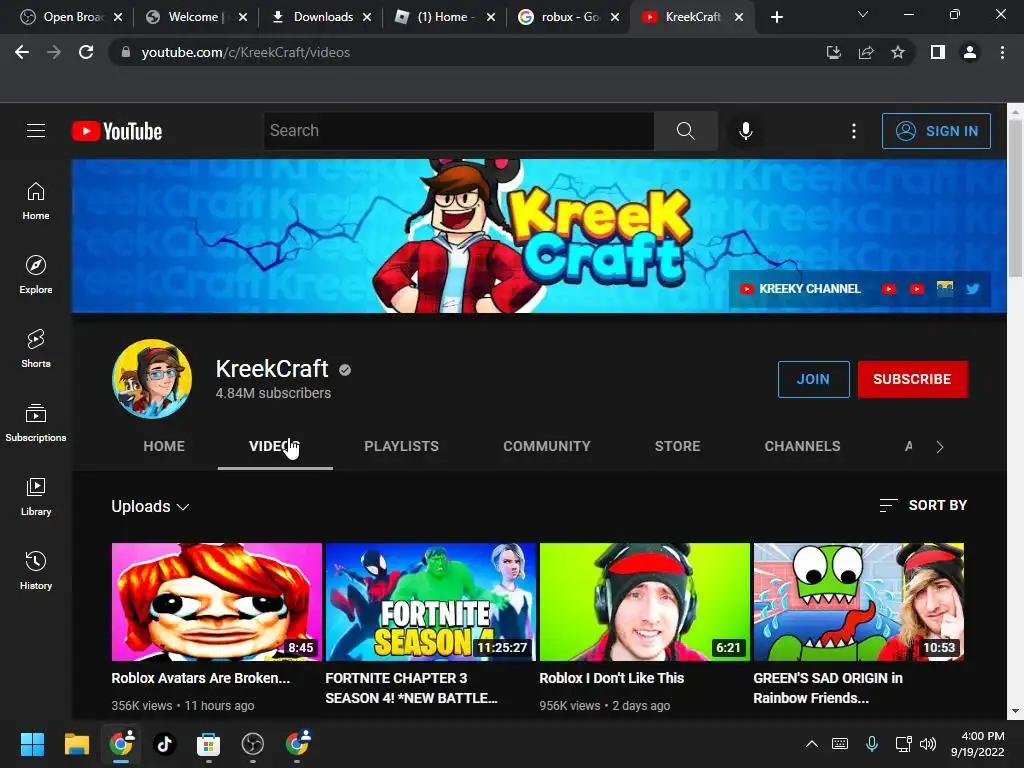Image resolution: width=1024 pixels, height=768 pixels.
Task: Open Windows Start menu
Action: (32, 744)
